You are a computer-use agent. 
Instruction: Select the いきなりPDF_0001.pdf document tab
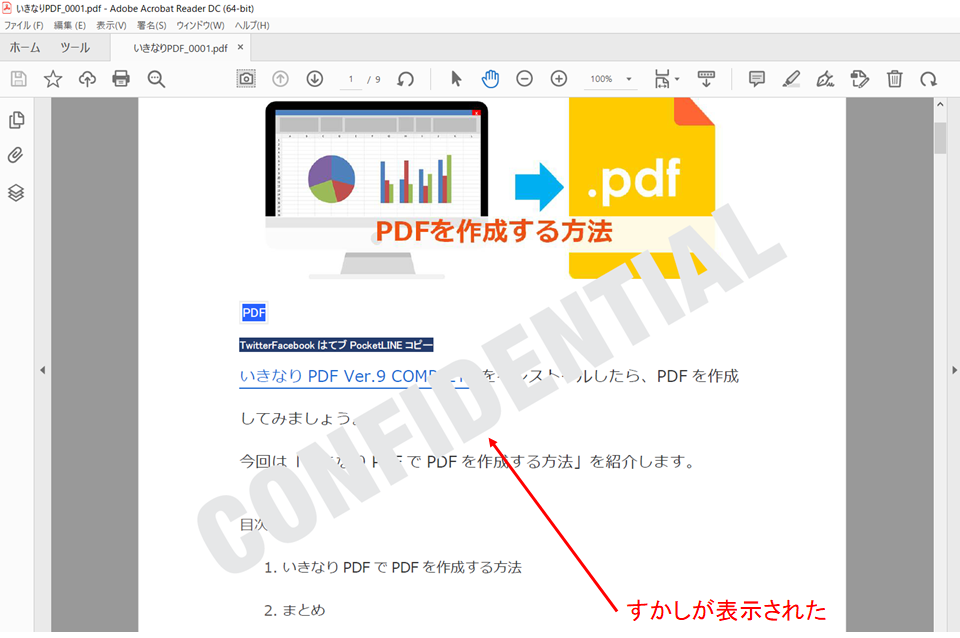tap(180, 48)
